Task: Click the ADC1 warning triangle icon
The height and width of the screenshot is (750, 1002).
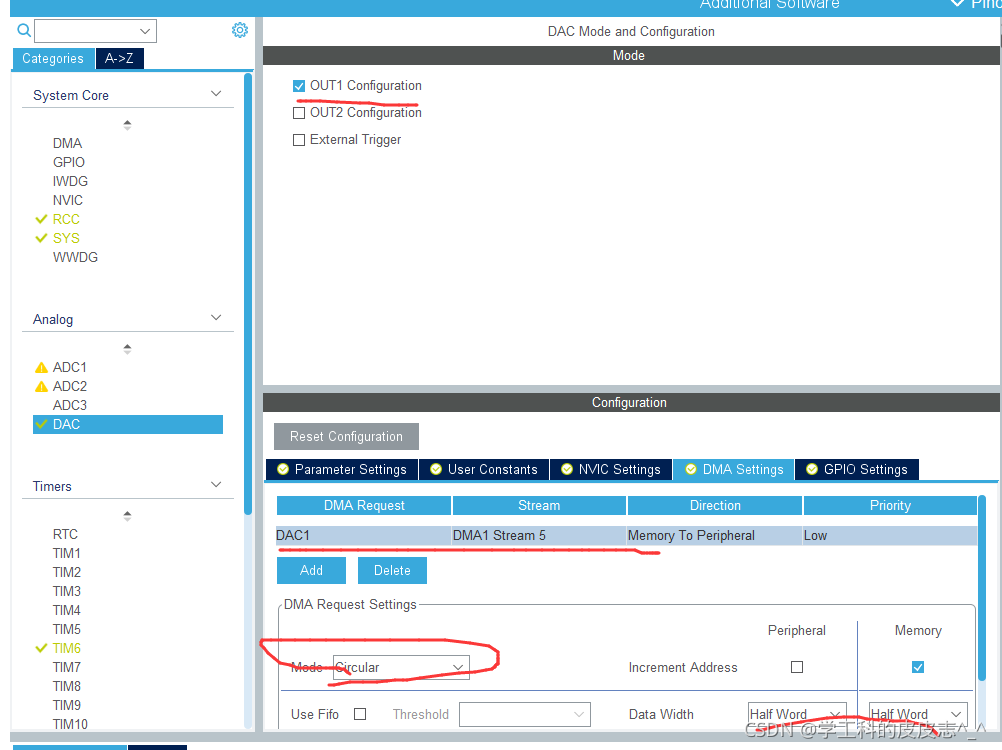Action: tap(42, 367)
